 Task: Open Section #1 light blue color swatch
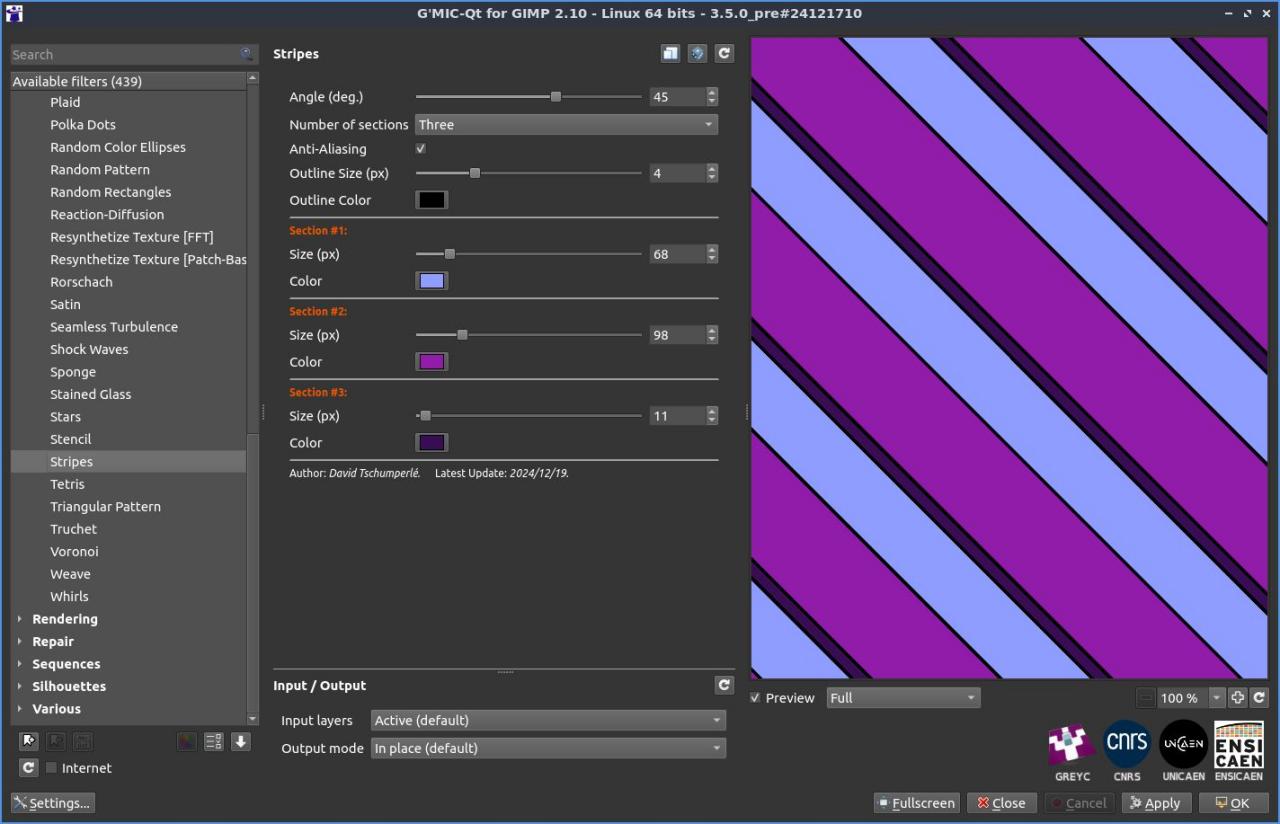click(x=431, y=281)
